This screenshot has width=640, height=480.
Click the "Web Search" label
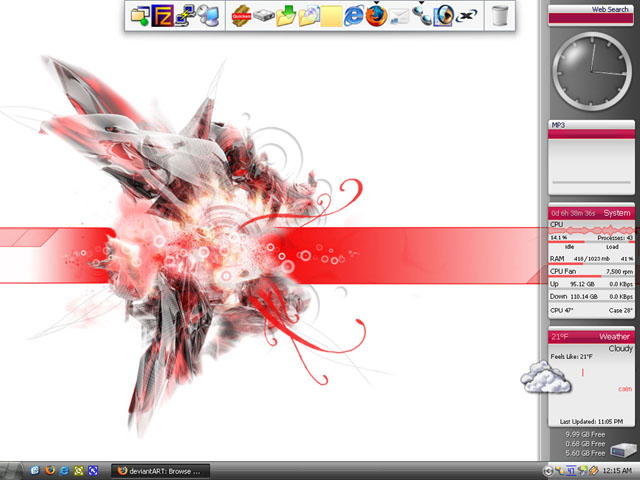tap(610, 9)
